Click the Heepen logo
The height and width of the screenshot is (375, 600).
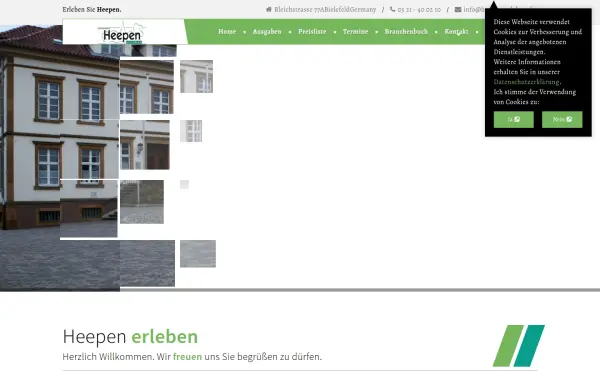(x=122, y=33)
